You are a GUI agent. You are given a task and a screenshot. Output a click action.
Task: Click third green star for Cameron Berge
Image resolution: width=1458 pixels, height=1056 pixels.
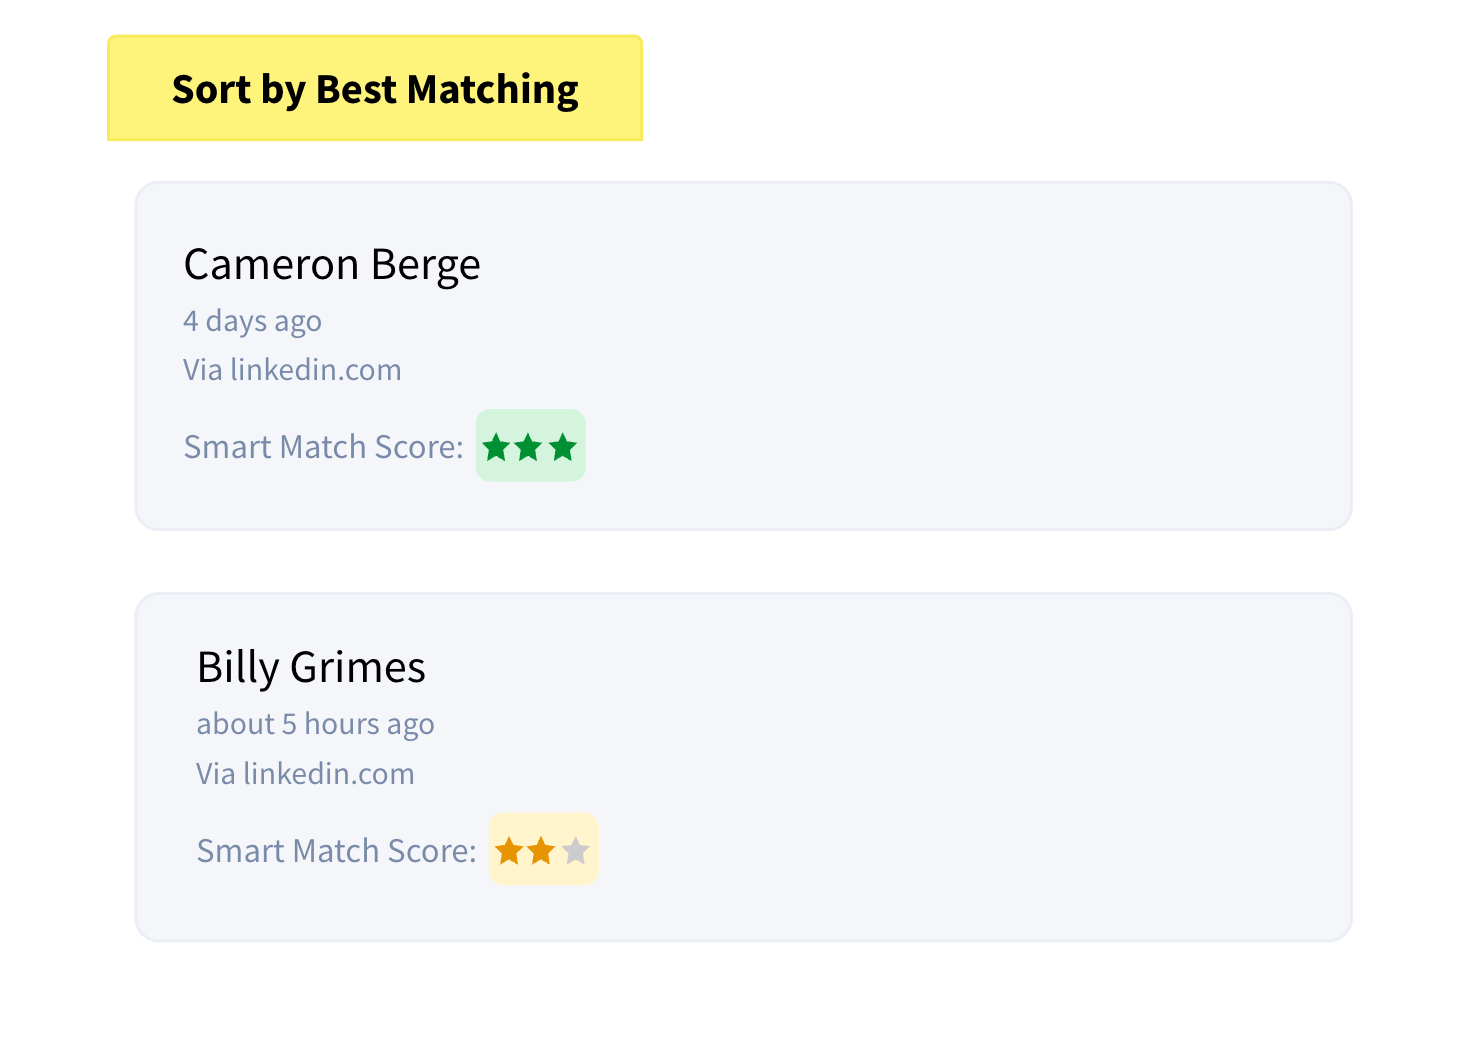[563, 447]
